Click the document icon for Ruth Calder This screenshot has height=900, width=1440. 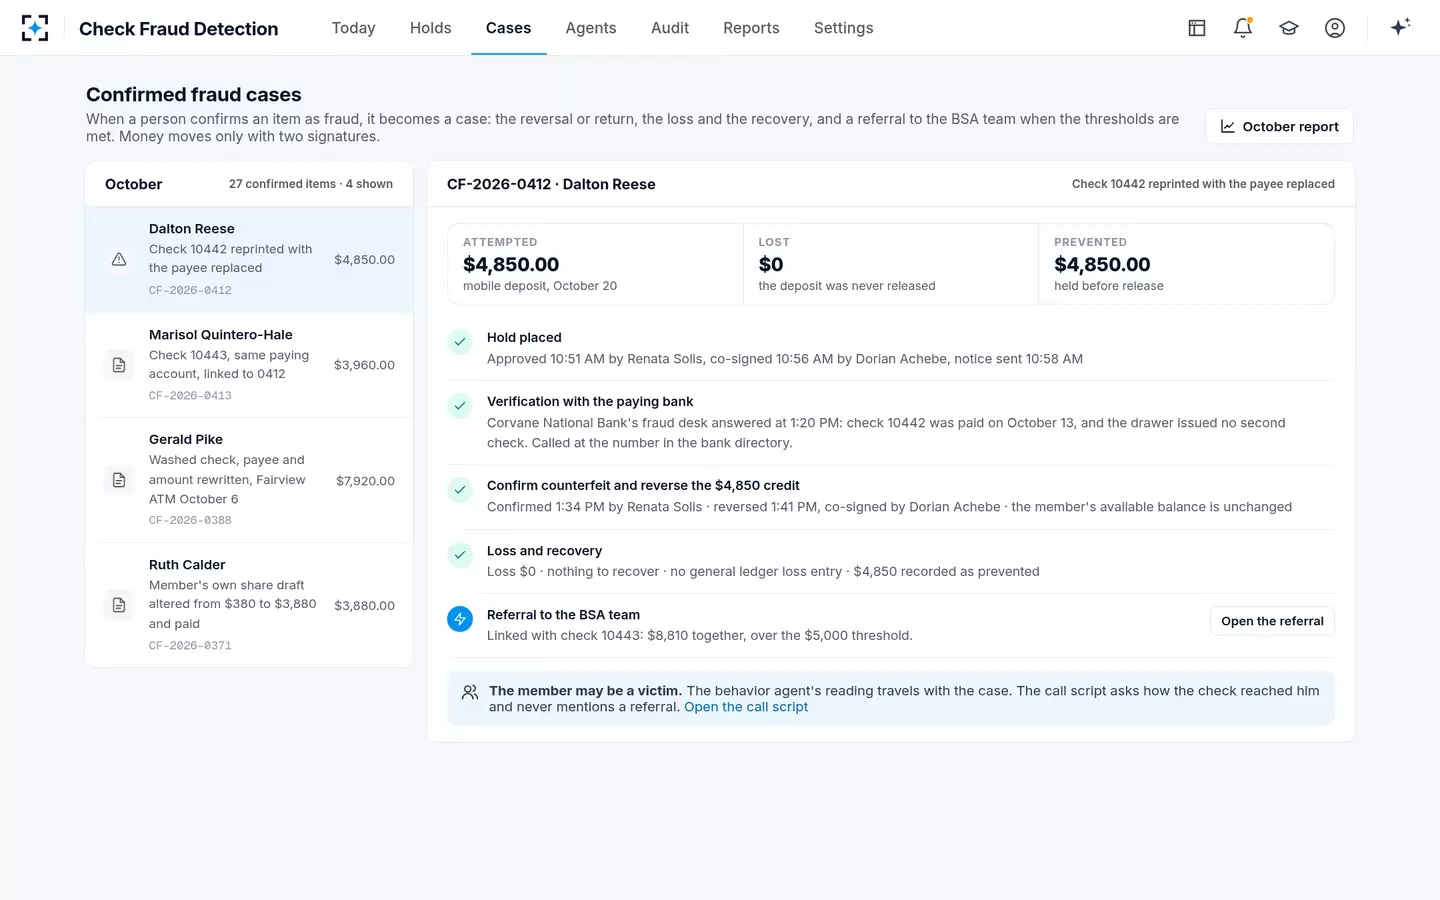tap(119, 605)
